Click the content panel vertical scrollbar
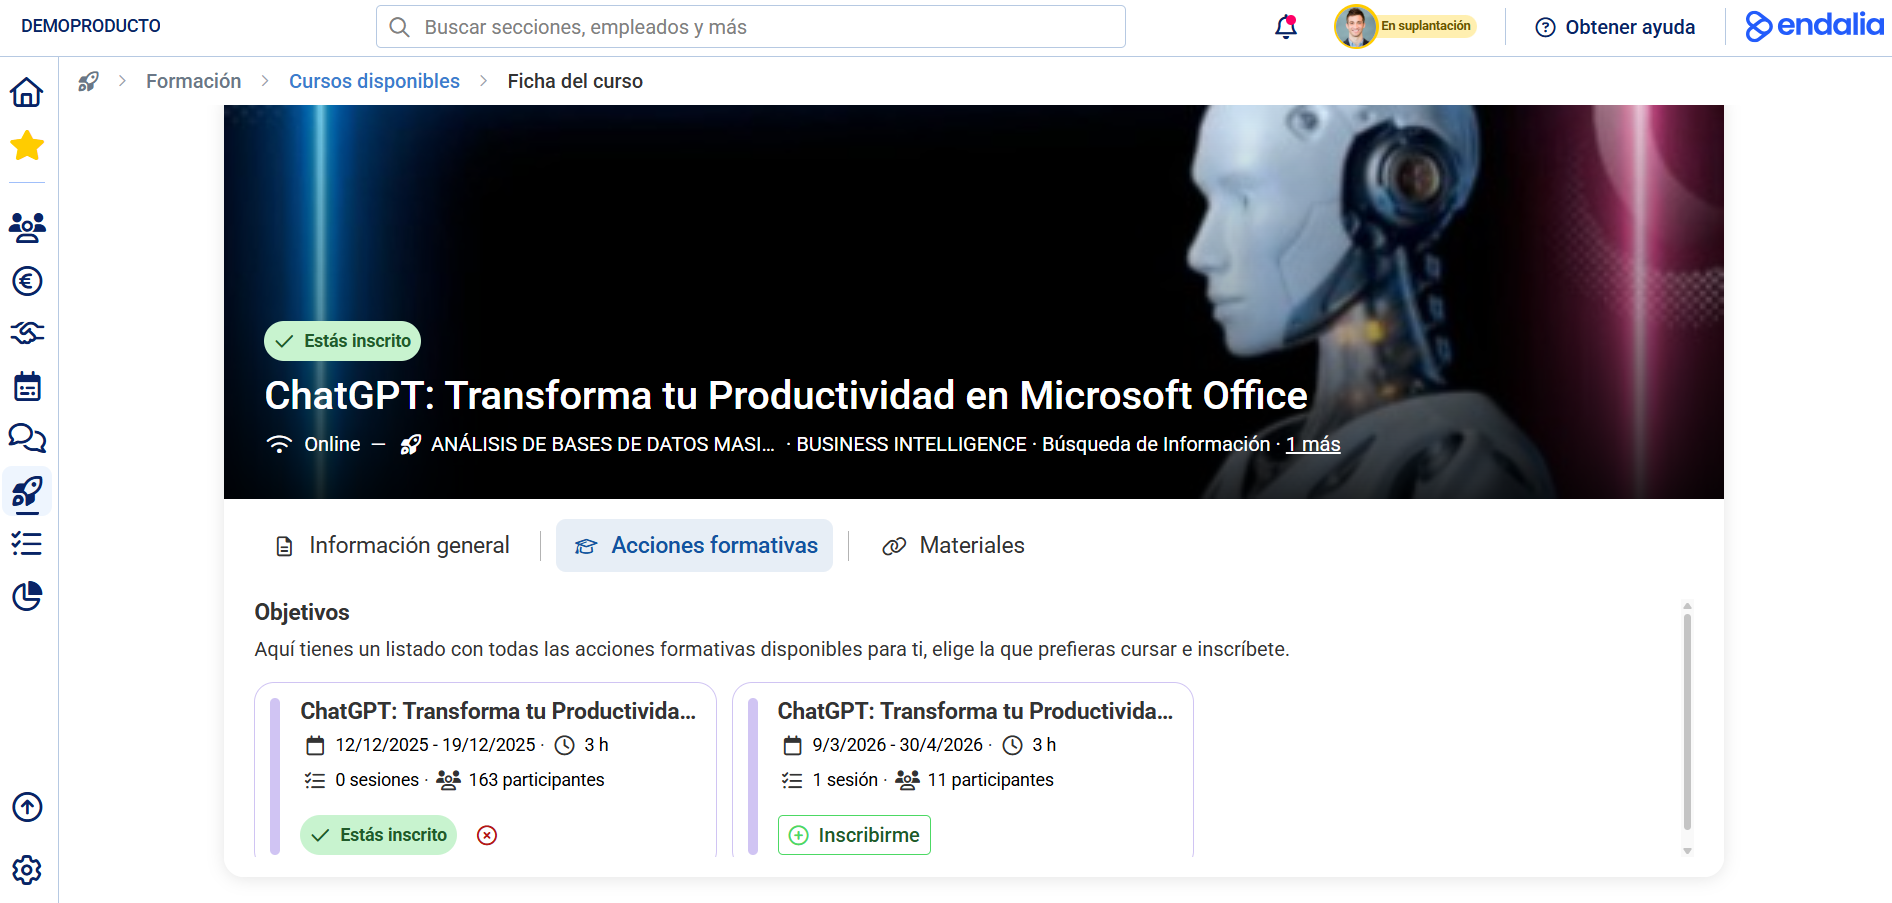1892x903 pixels. click(x=1687, y=722)
